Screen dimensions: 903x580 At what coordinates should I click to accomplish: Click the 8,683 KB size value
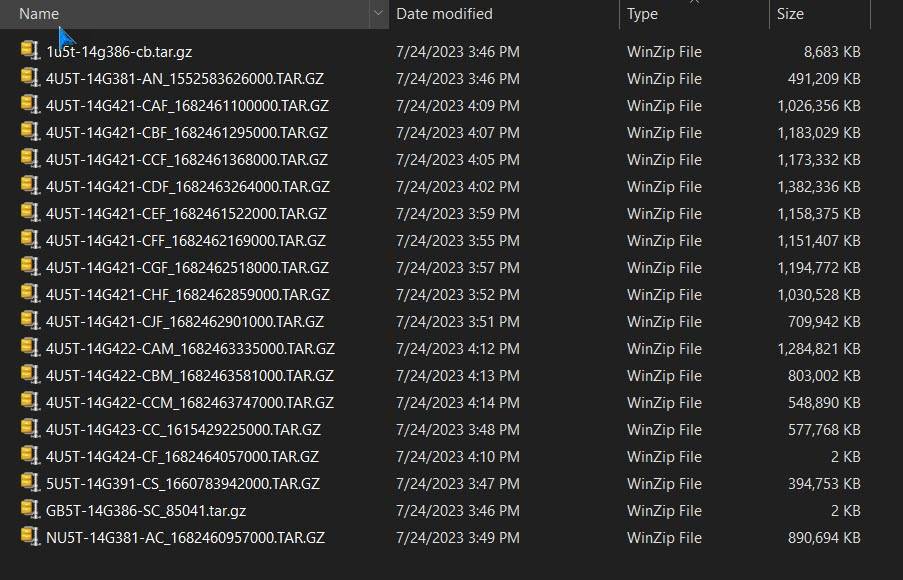click(832, 52)
